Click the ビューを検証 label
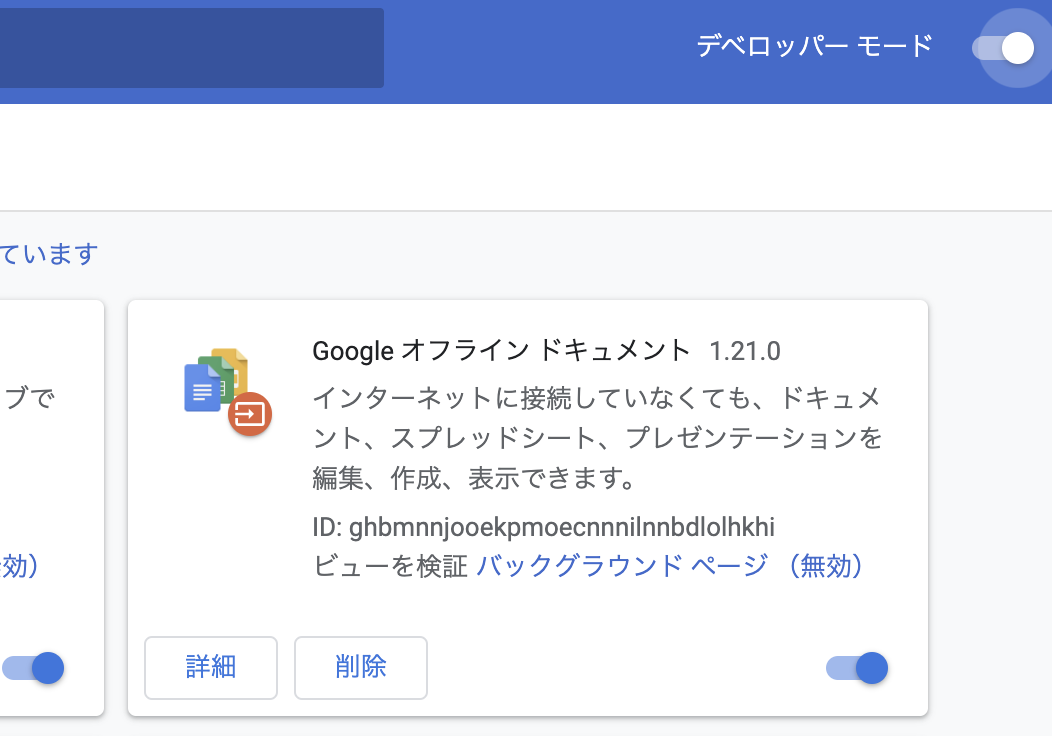Image resolution: width=1052 pixels, height=736 pixels. pyautogui.click(x=390, y=566)
